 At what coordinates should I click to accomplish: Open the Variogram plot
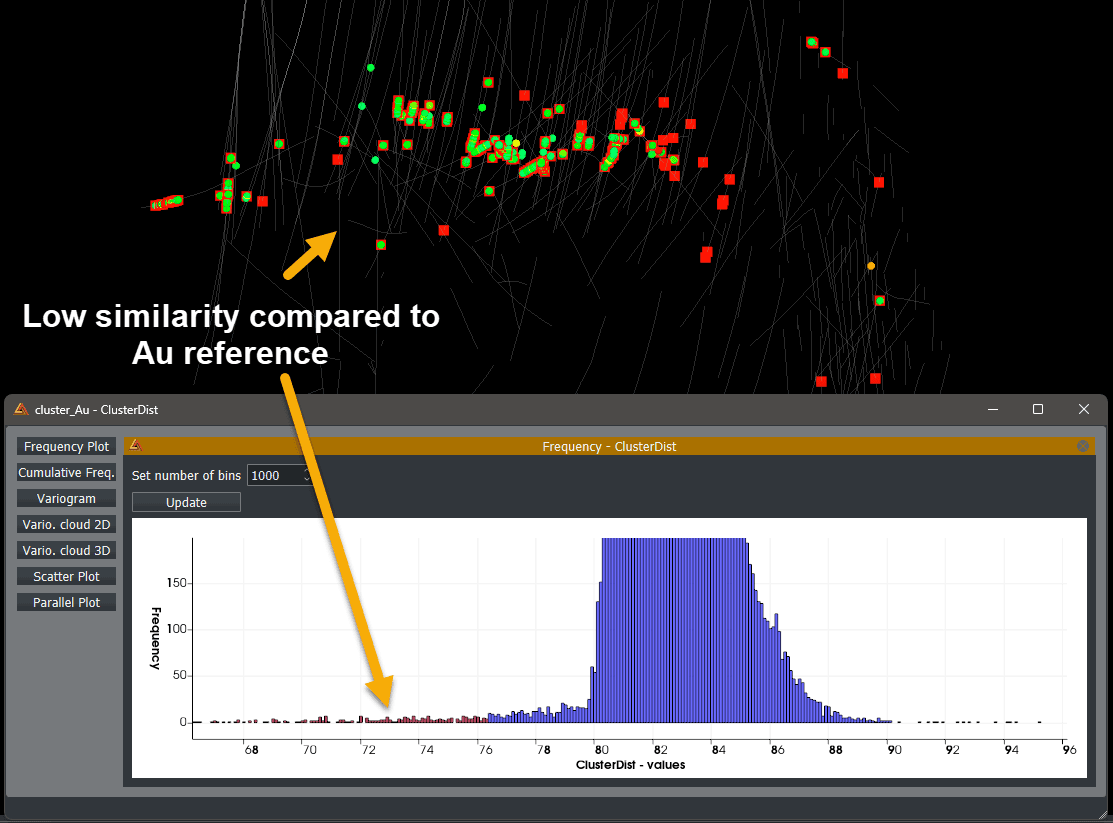click(x=67, y=499)
